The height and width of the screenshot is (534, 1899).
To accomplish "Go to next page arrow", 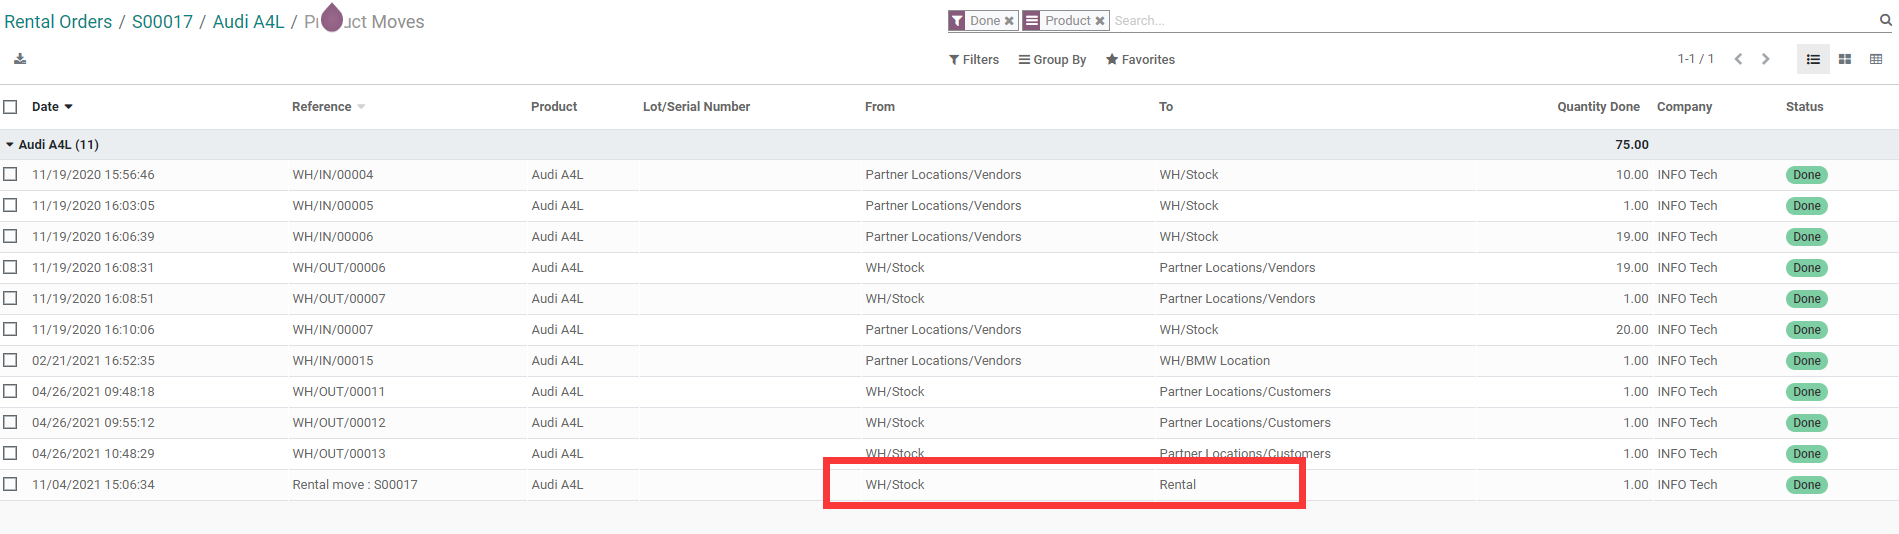I will (1766, 59).
